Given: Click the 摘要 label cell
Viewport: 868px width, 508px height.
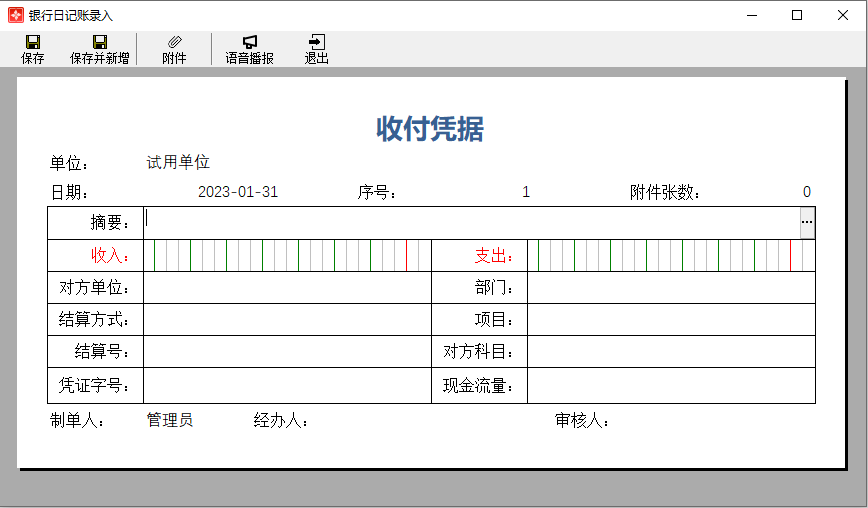Looking at the screenshot, I should pyautogui.click(x=95, y=222).
